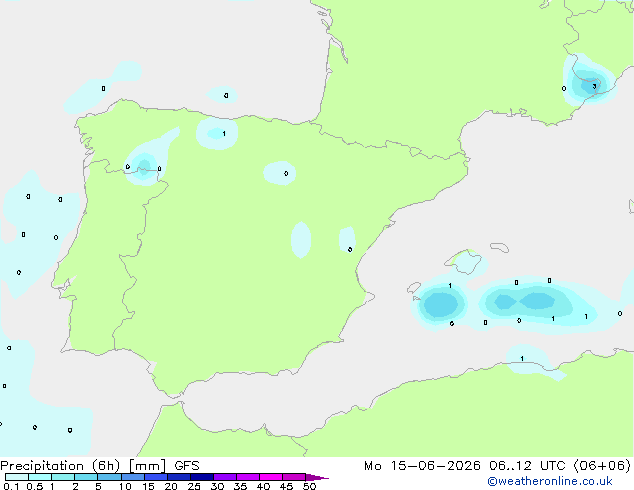Pick the legend swatch between 20 and 25
This screenshot has height=490, width=634.
[179, 477]
